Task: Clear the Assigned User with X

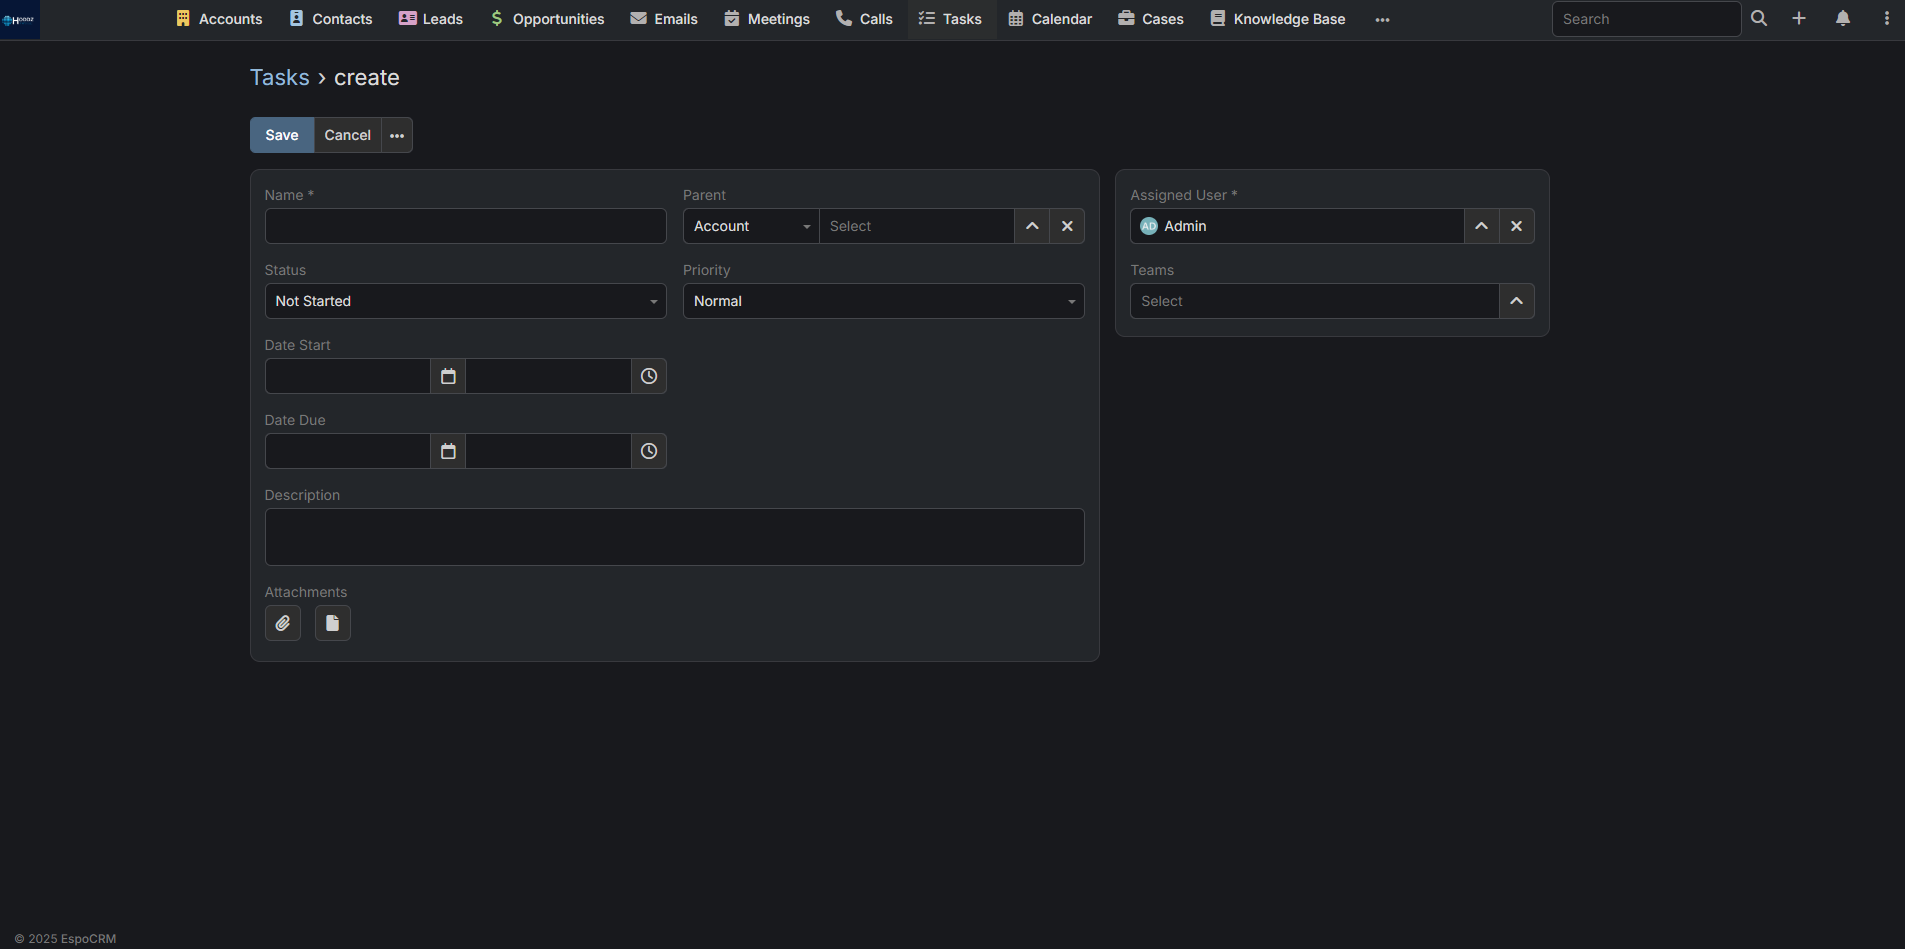Action: (1517, 226)
